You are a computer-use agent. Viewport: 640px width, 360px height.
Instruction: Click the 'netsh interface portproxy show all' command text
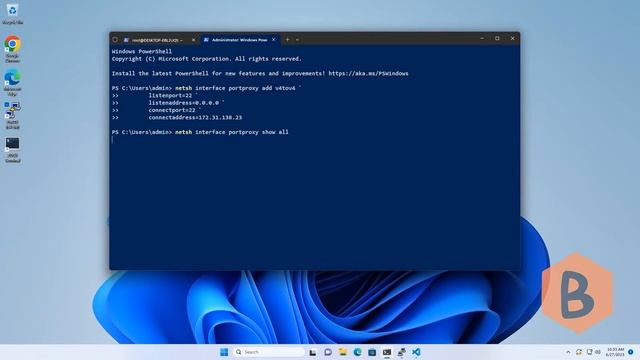click(x=232, y=132)
